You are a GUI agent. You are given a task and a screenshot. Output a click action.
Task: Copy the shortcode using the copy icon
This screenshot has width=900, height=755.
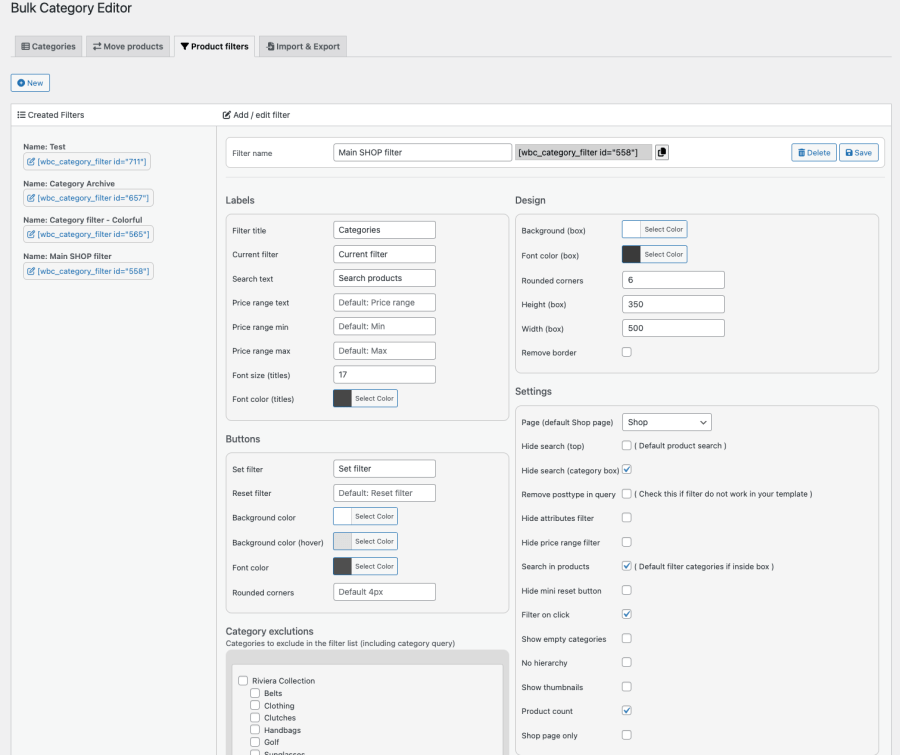point(661,152)
